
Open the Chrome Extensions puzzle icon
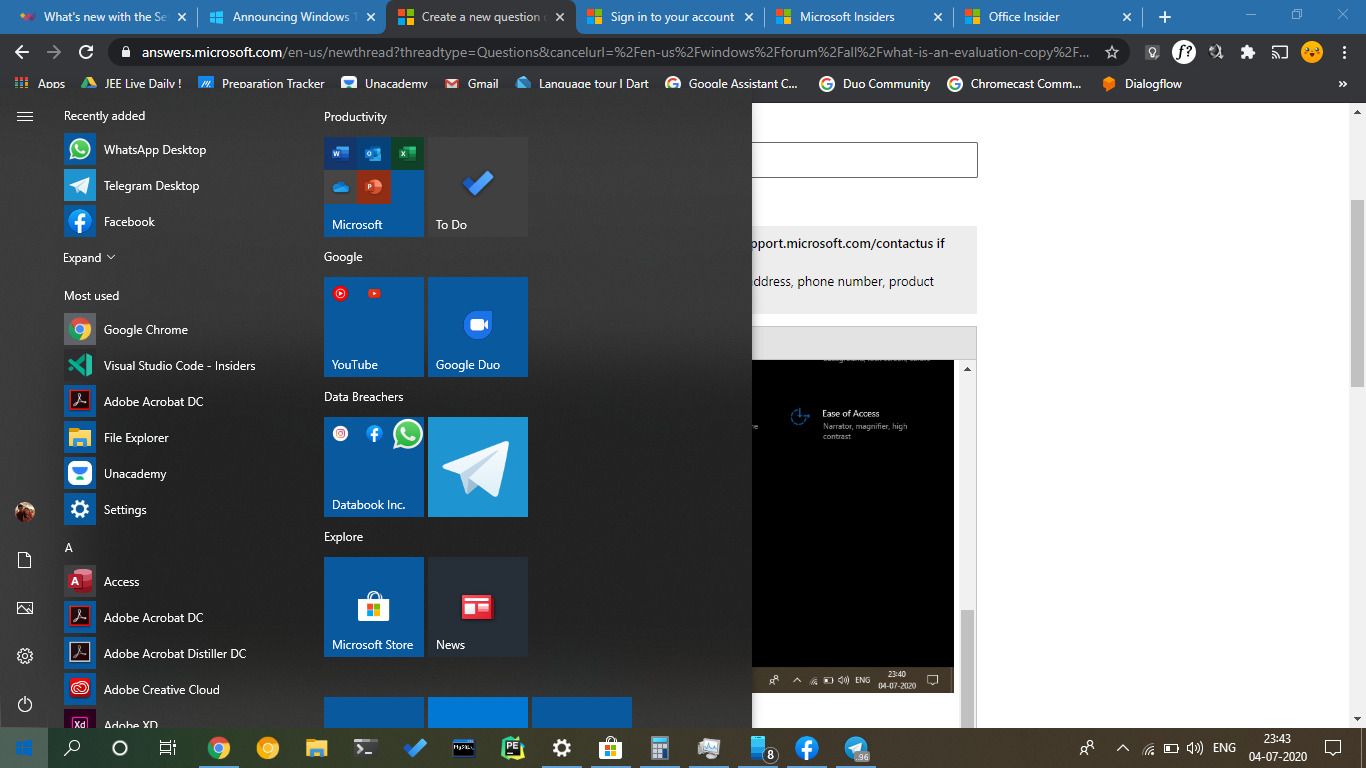pyautogui.click(x=1248, y=52)
